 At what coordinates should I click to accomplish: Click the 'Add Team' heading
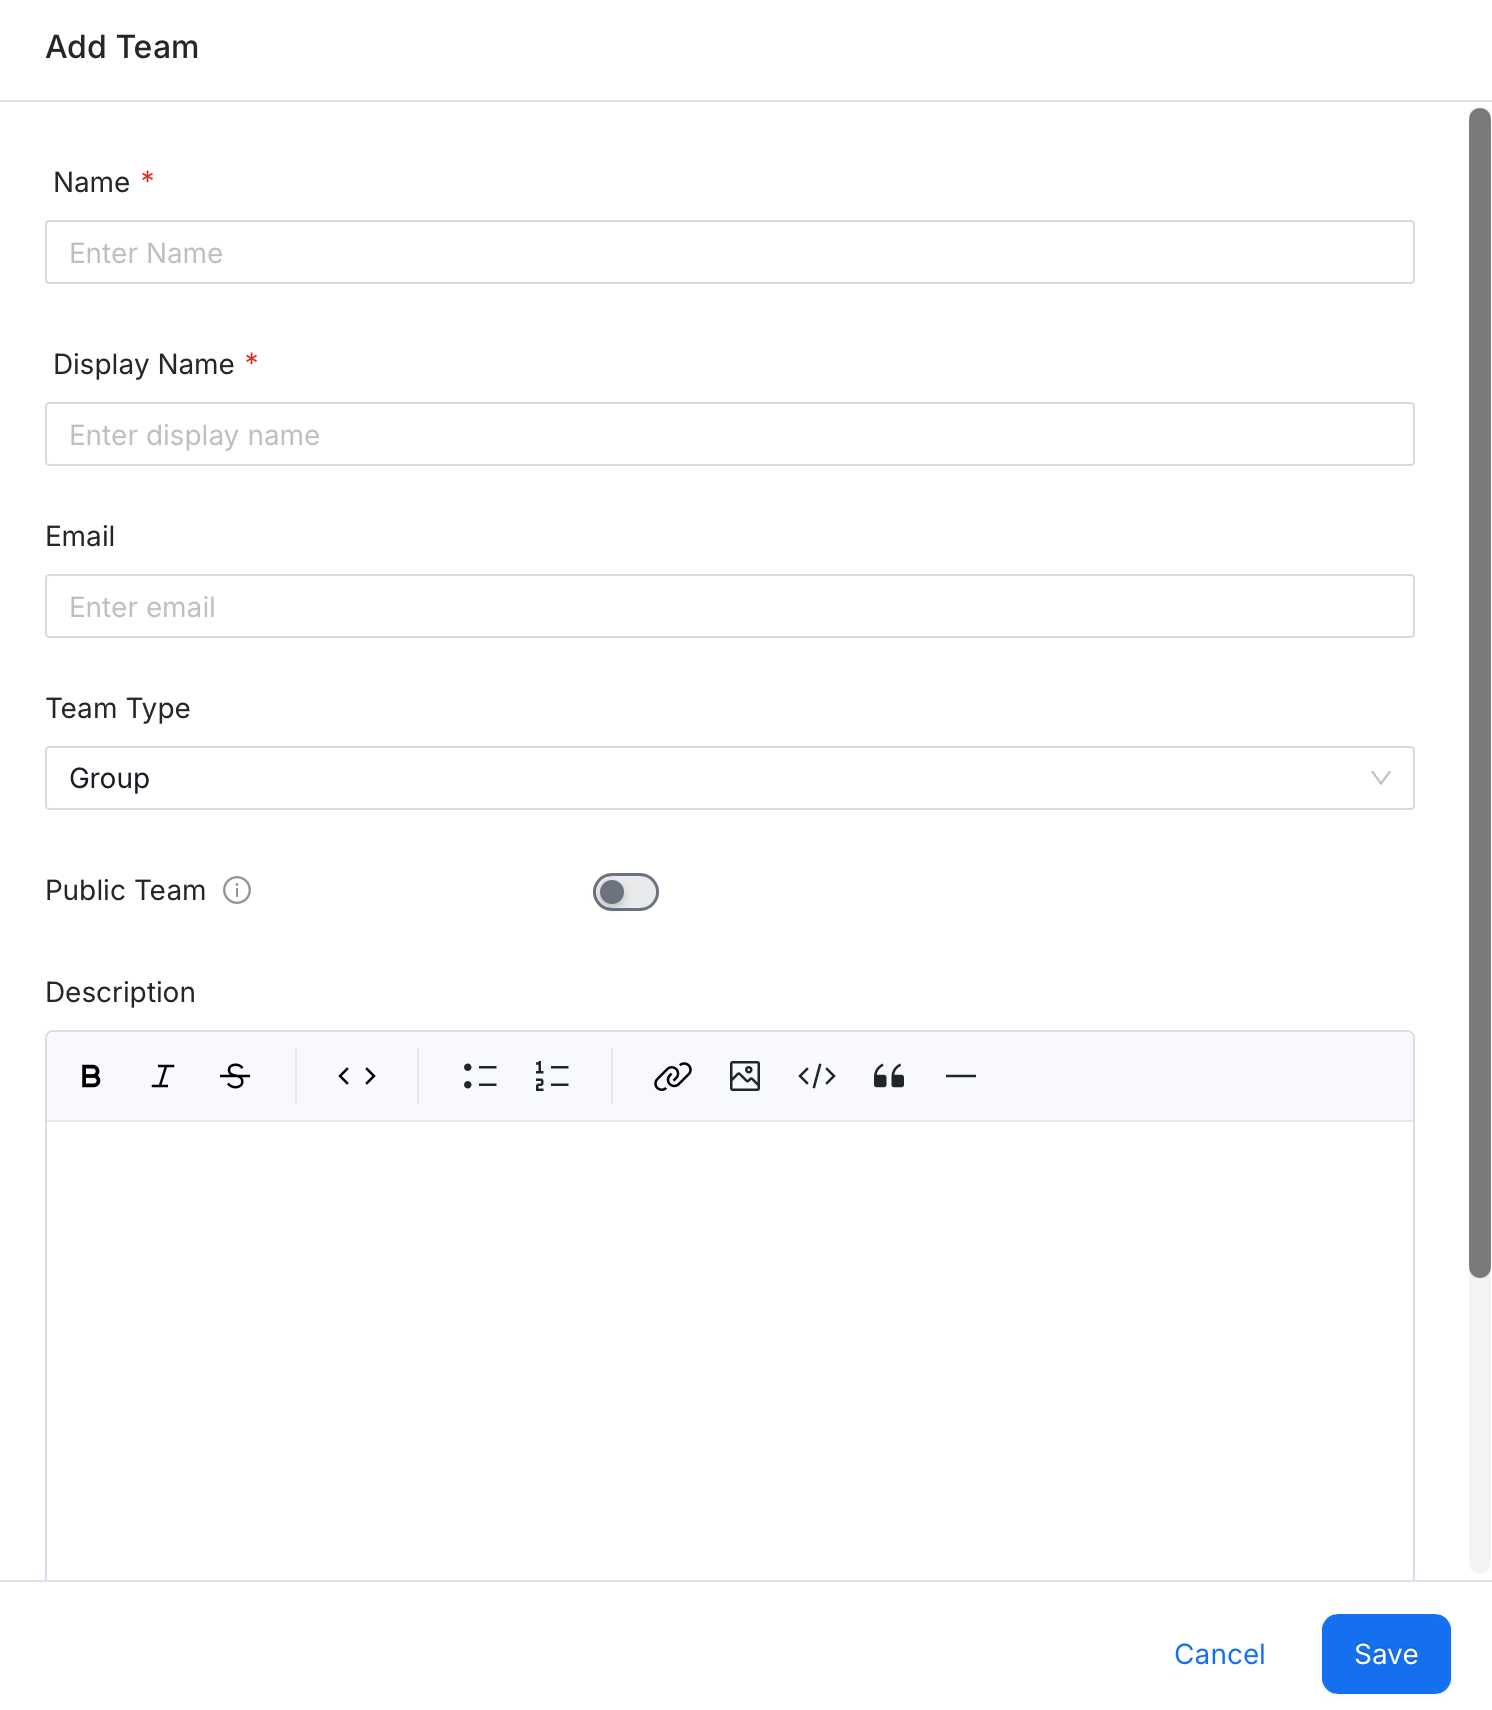122,47
